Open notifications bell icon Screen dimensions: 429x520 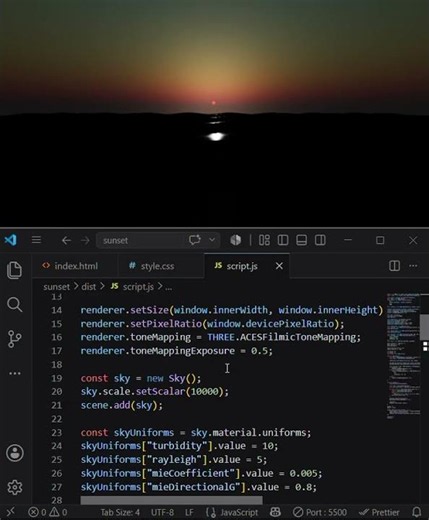417,512
